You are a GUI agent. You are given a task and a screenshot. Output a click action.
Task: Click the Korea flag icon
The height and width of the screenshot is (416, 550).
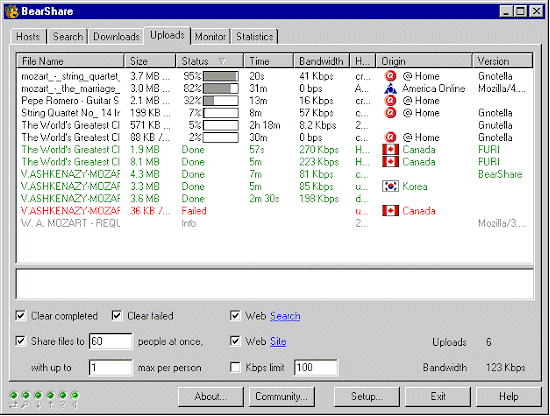click(390, 186)
